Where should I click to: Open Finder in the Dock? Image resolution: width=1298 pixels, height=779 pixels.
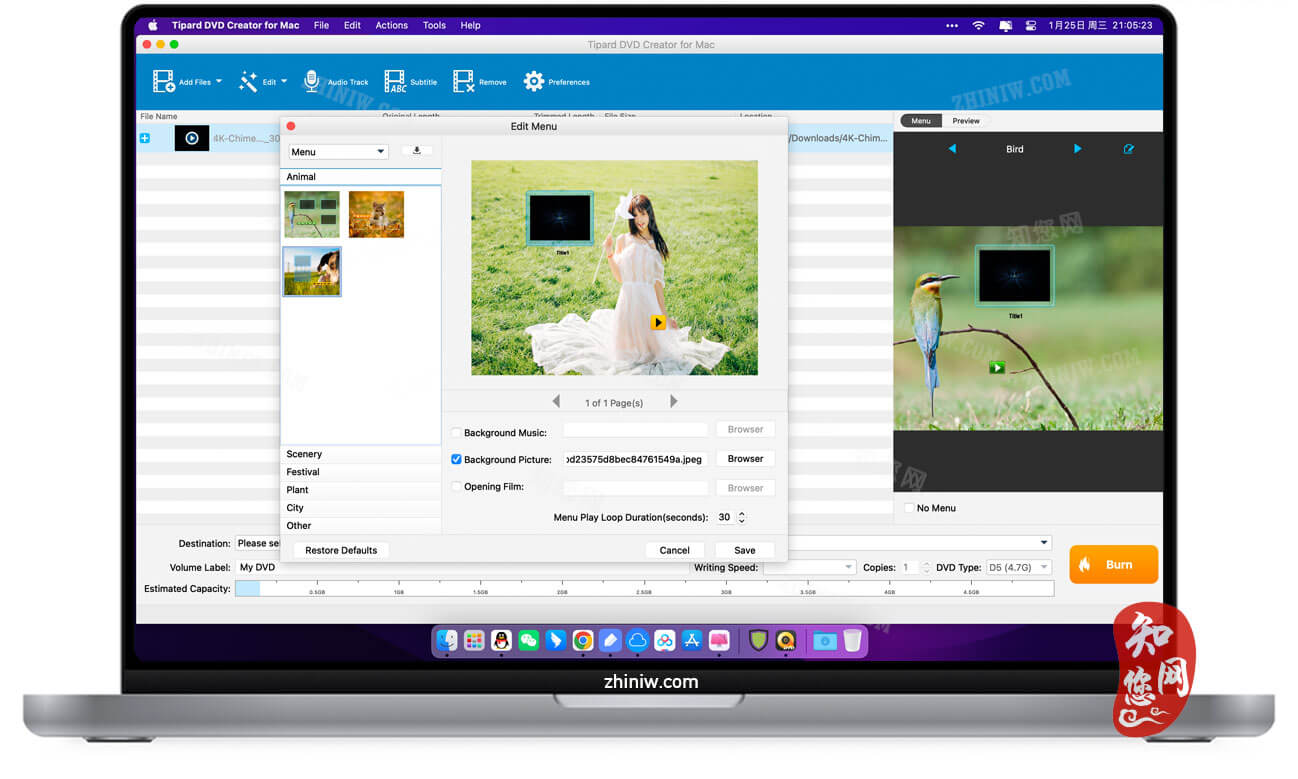coord(447,641)
